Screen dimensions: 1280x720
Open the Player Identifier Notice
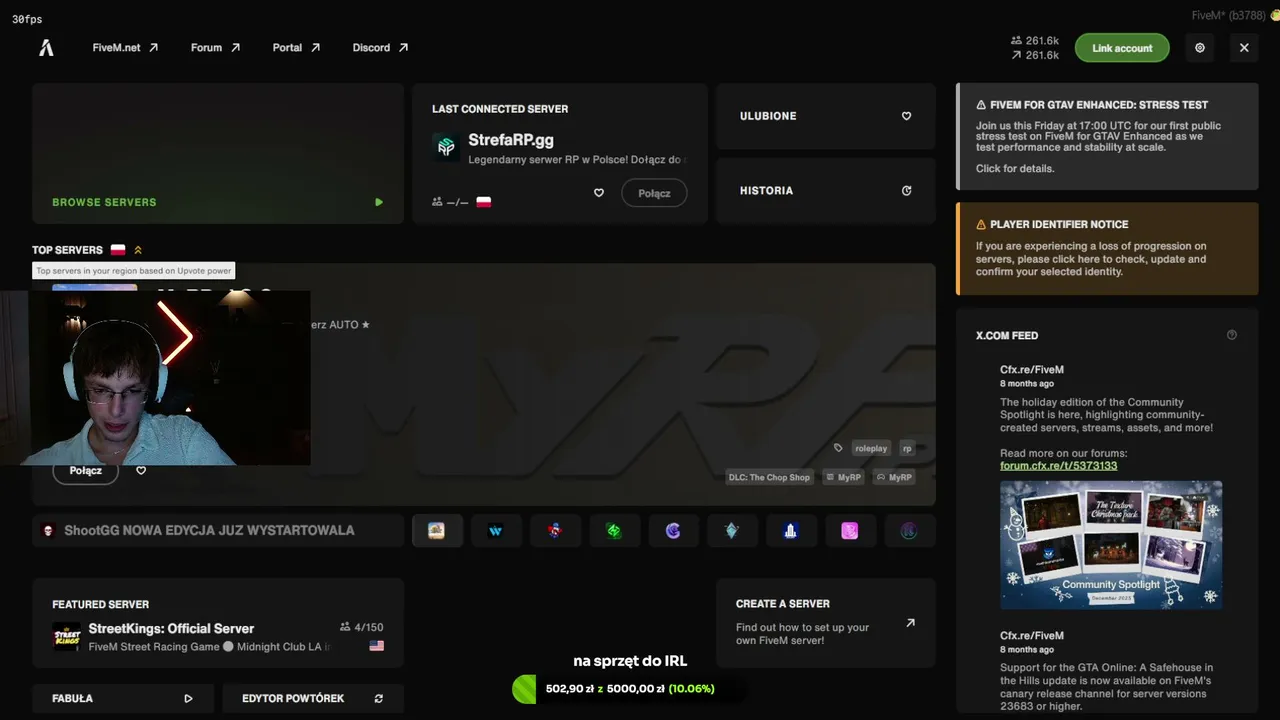point(1107,249)
